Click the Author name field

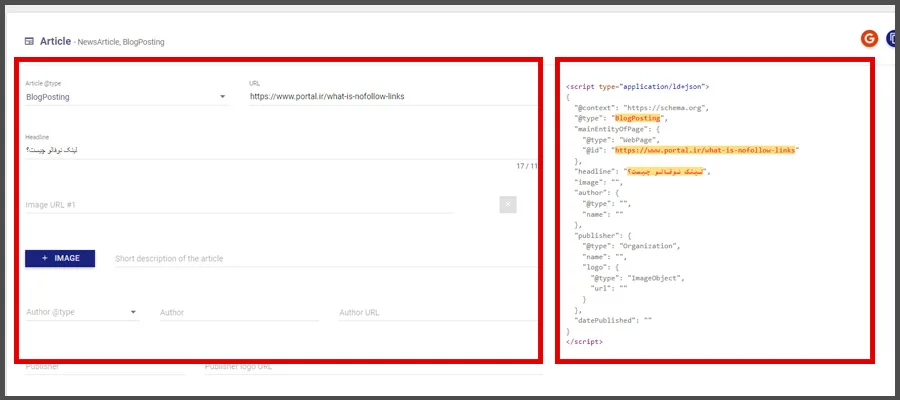(x=238, y=313)
